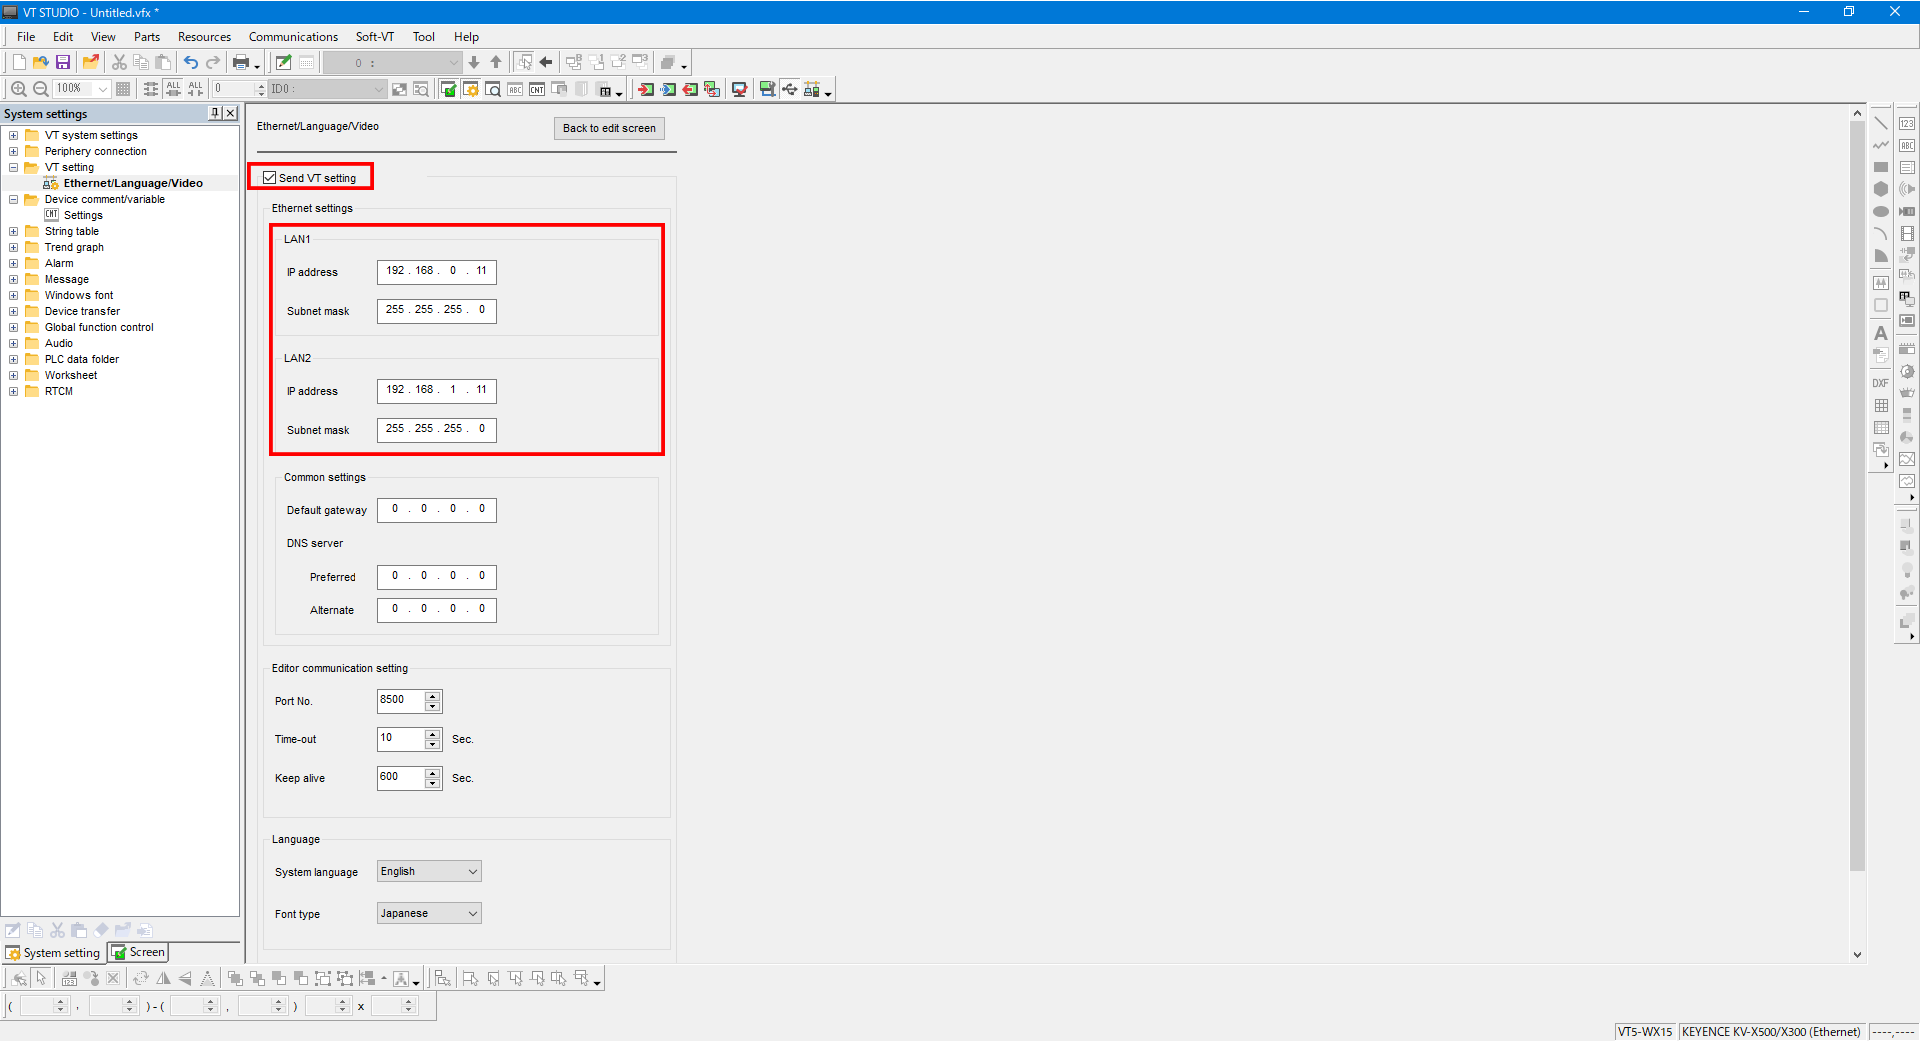Click the USB connection icon
Screen dimensions: 1920x1042
[790, 89]
